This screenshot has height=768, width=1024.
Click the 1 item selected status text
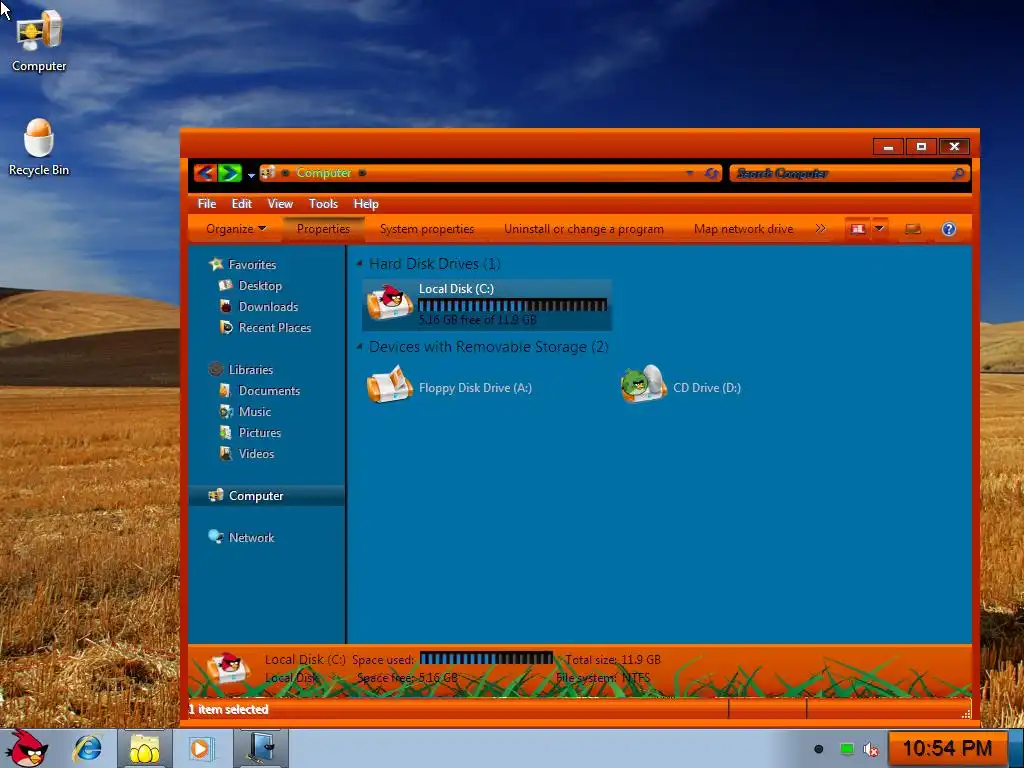[x=229, y=709]
